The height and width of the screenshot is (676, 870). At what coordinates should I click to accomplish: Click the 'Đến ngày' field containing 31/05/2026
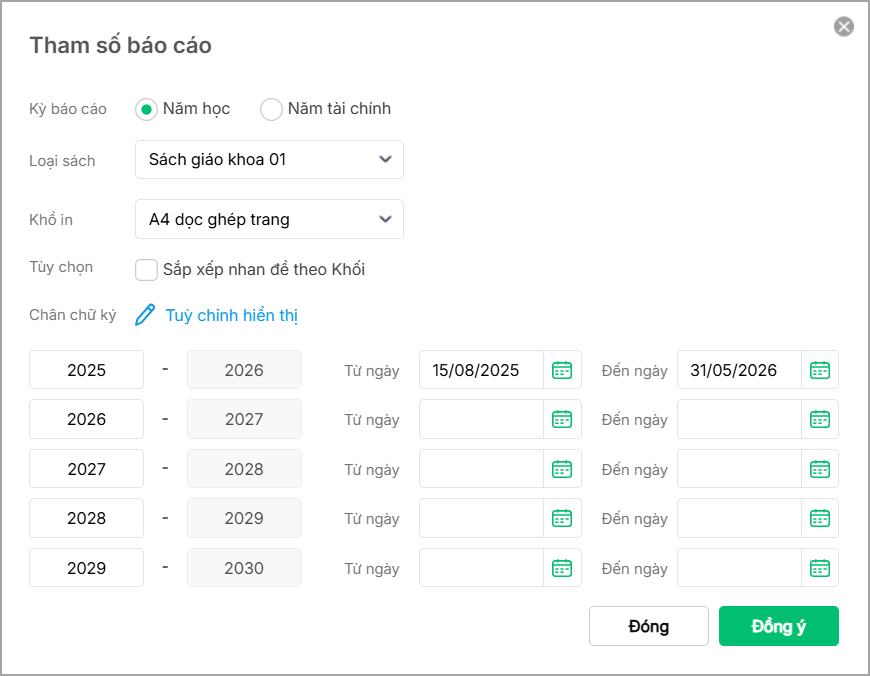tap(739, 370)
